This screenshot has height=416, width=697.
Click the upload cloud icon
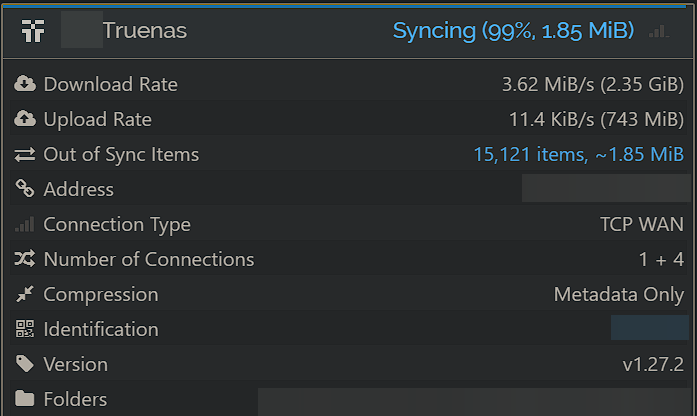click(x=25, y=119)
